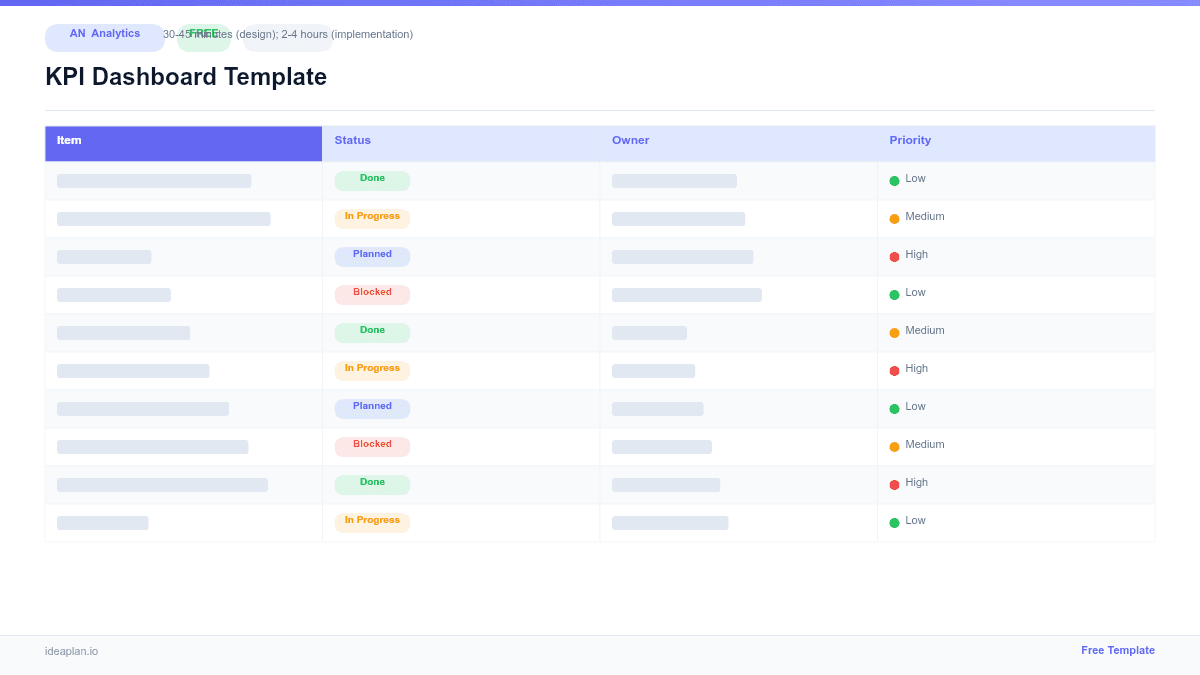Click the KPI Dashboard Template heading
Image resolution: width=1200 pixels, height=675 pixels.
[185, 77]
